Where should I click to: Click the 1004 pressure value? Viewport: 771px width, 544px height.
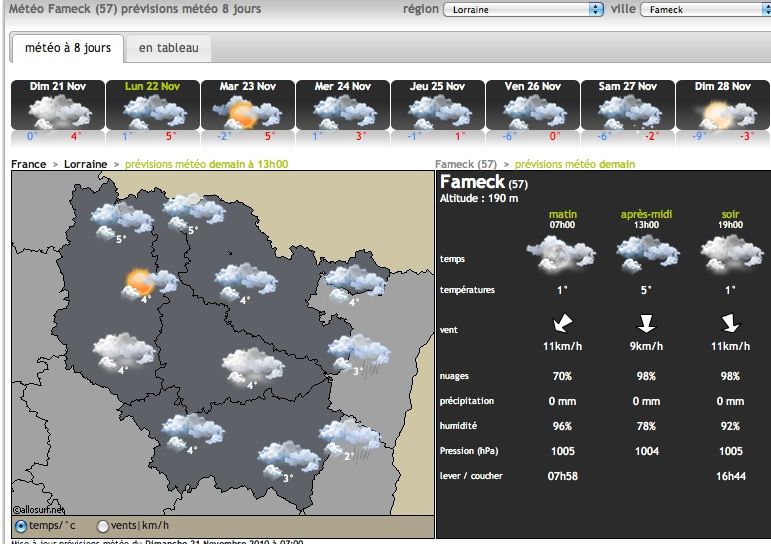[x=647, y=451]
